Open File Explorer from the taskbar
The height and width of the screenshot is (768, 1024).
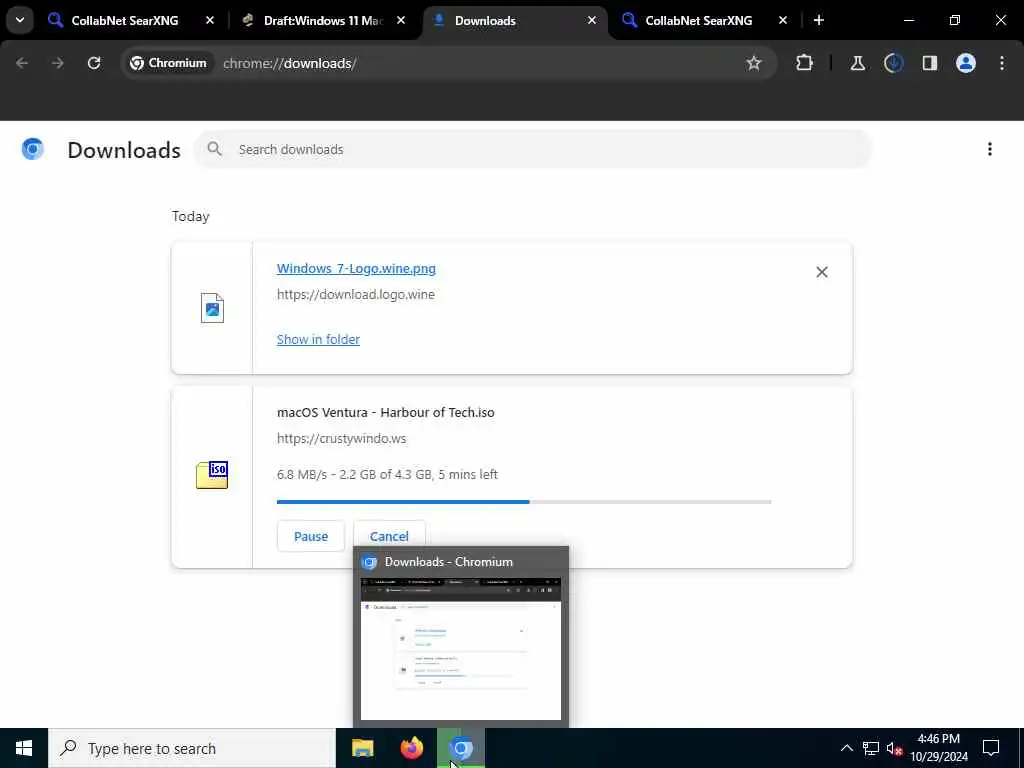(362, 748)
